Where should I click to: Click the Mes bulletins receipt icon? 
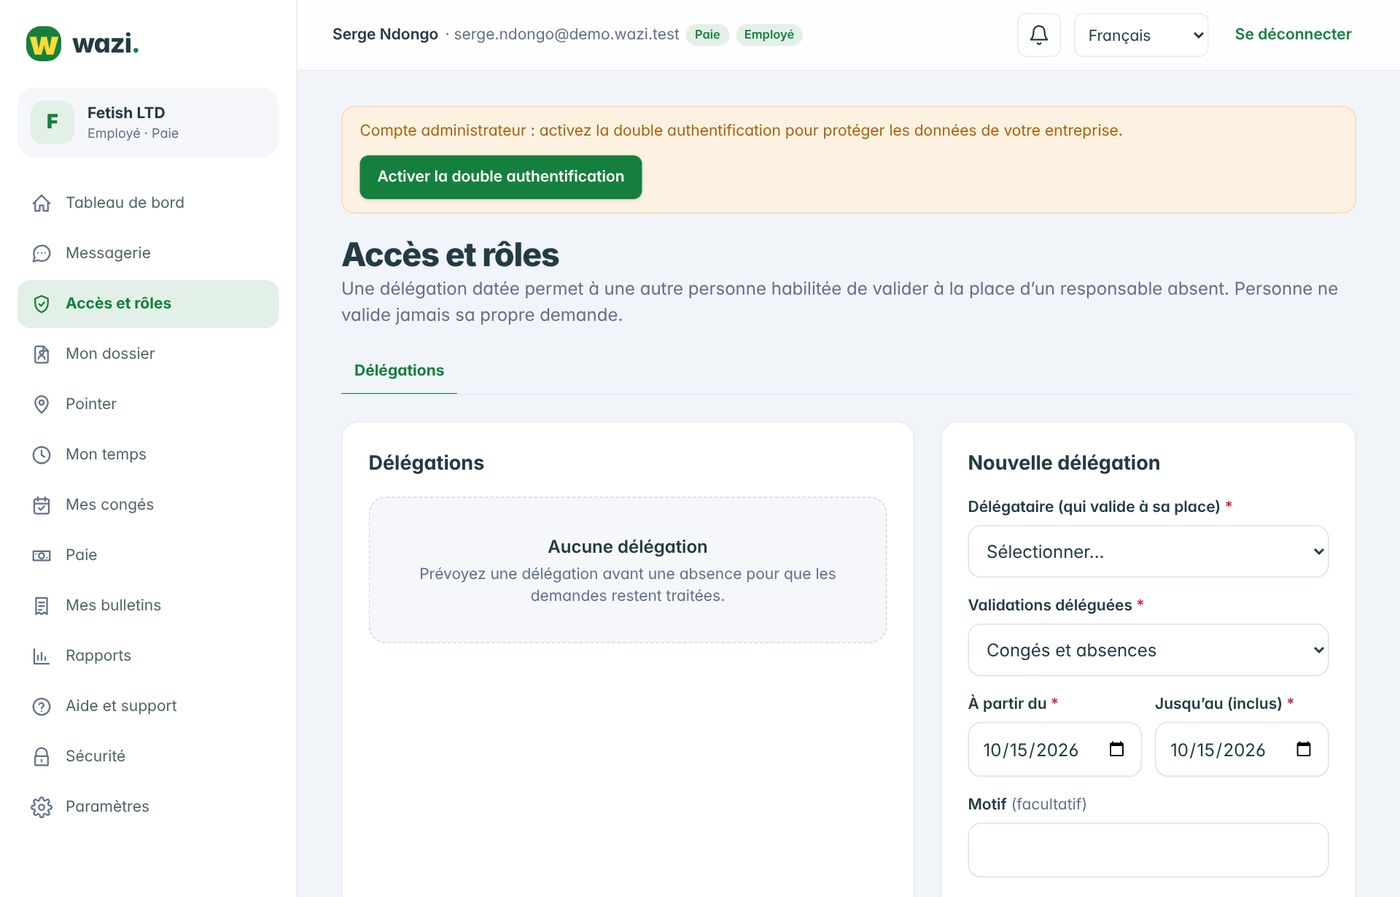(x=41, y=606)
